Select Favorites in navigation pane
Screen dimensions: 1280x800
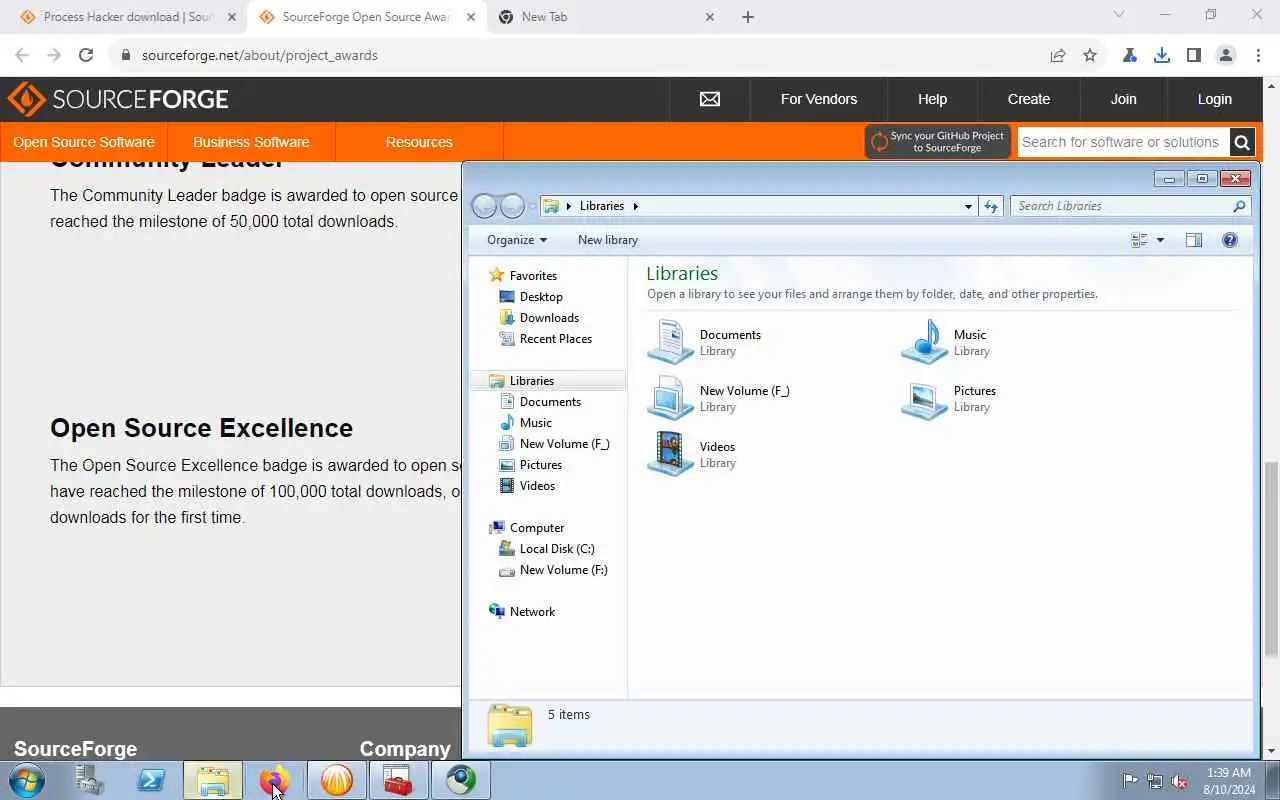click(533, 276)
